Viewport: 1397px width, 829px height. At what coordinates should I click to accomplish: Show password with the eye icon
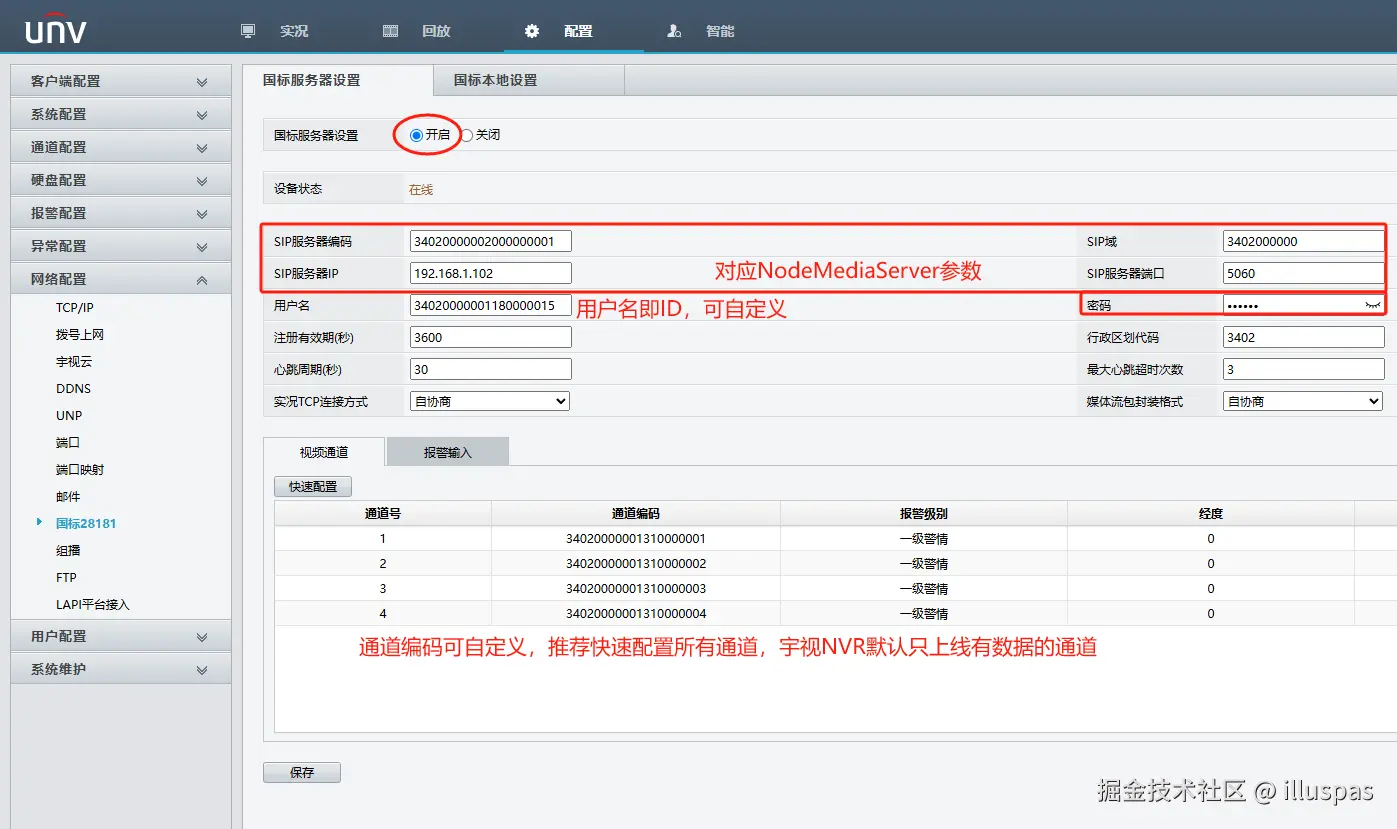coord(1372,304)
